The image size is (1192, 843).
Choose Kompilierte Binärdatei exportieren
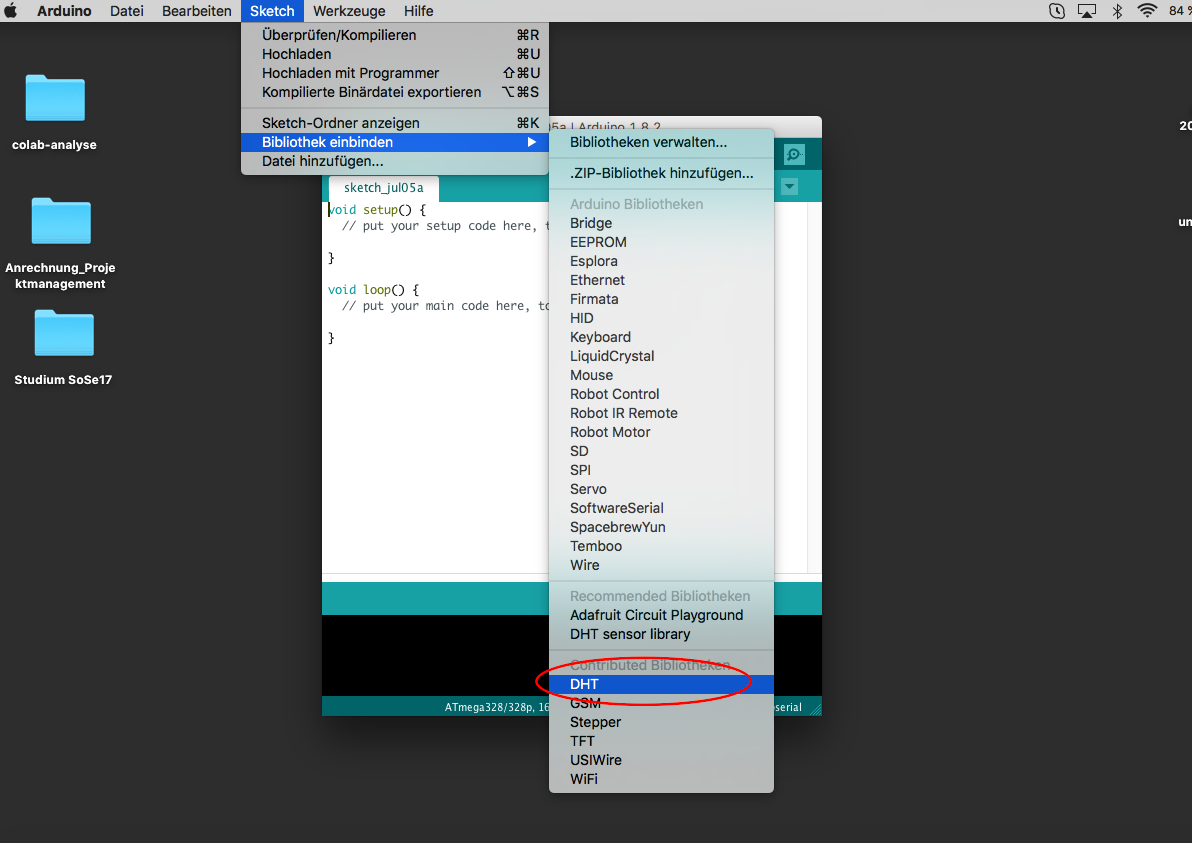tap(395, 92)
